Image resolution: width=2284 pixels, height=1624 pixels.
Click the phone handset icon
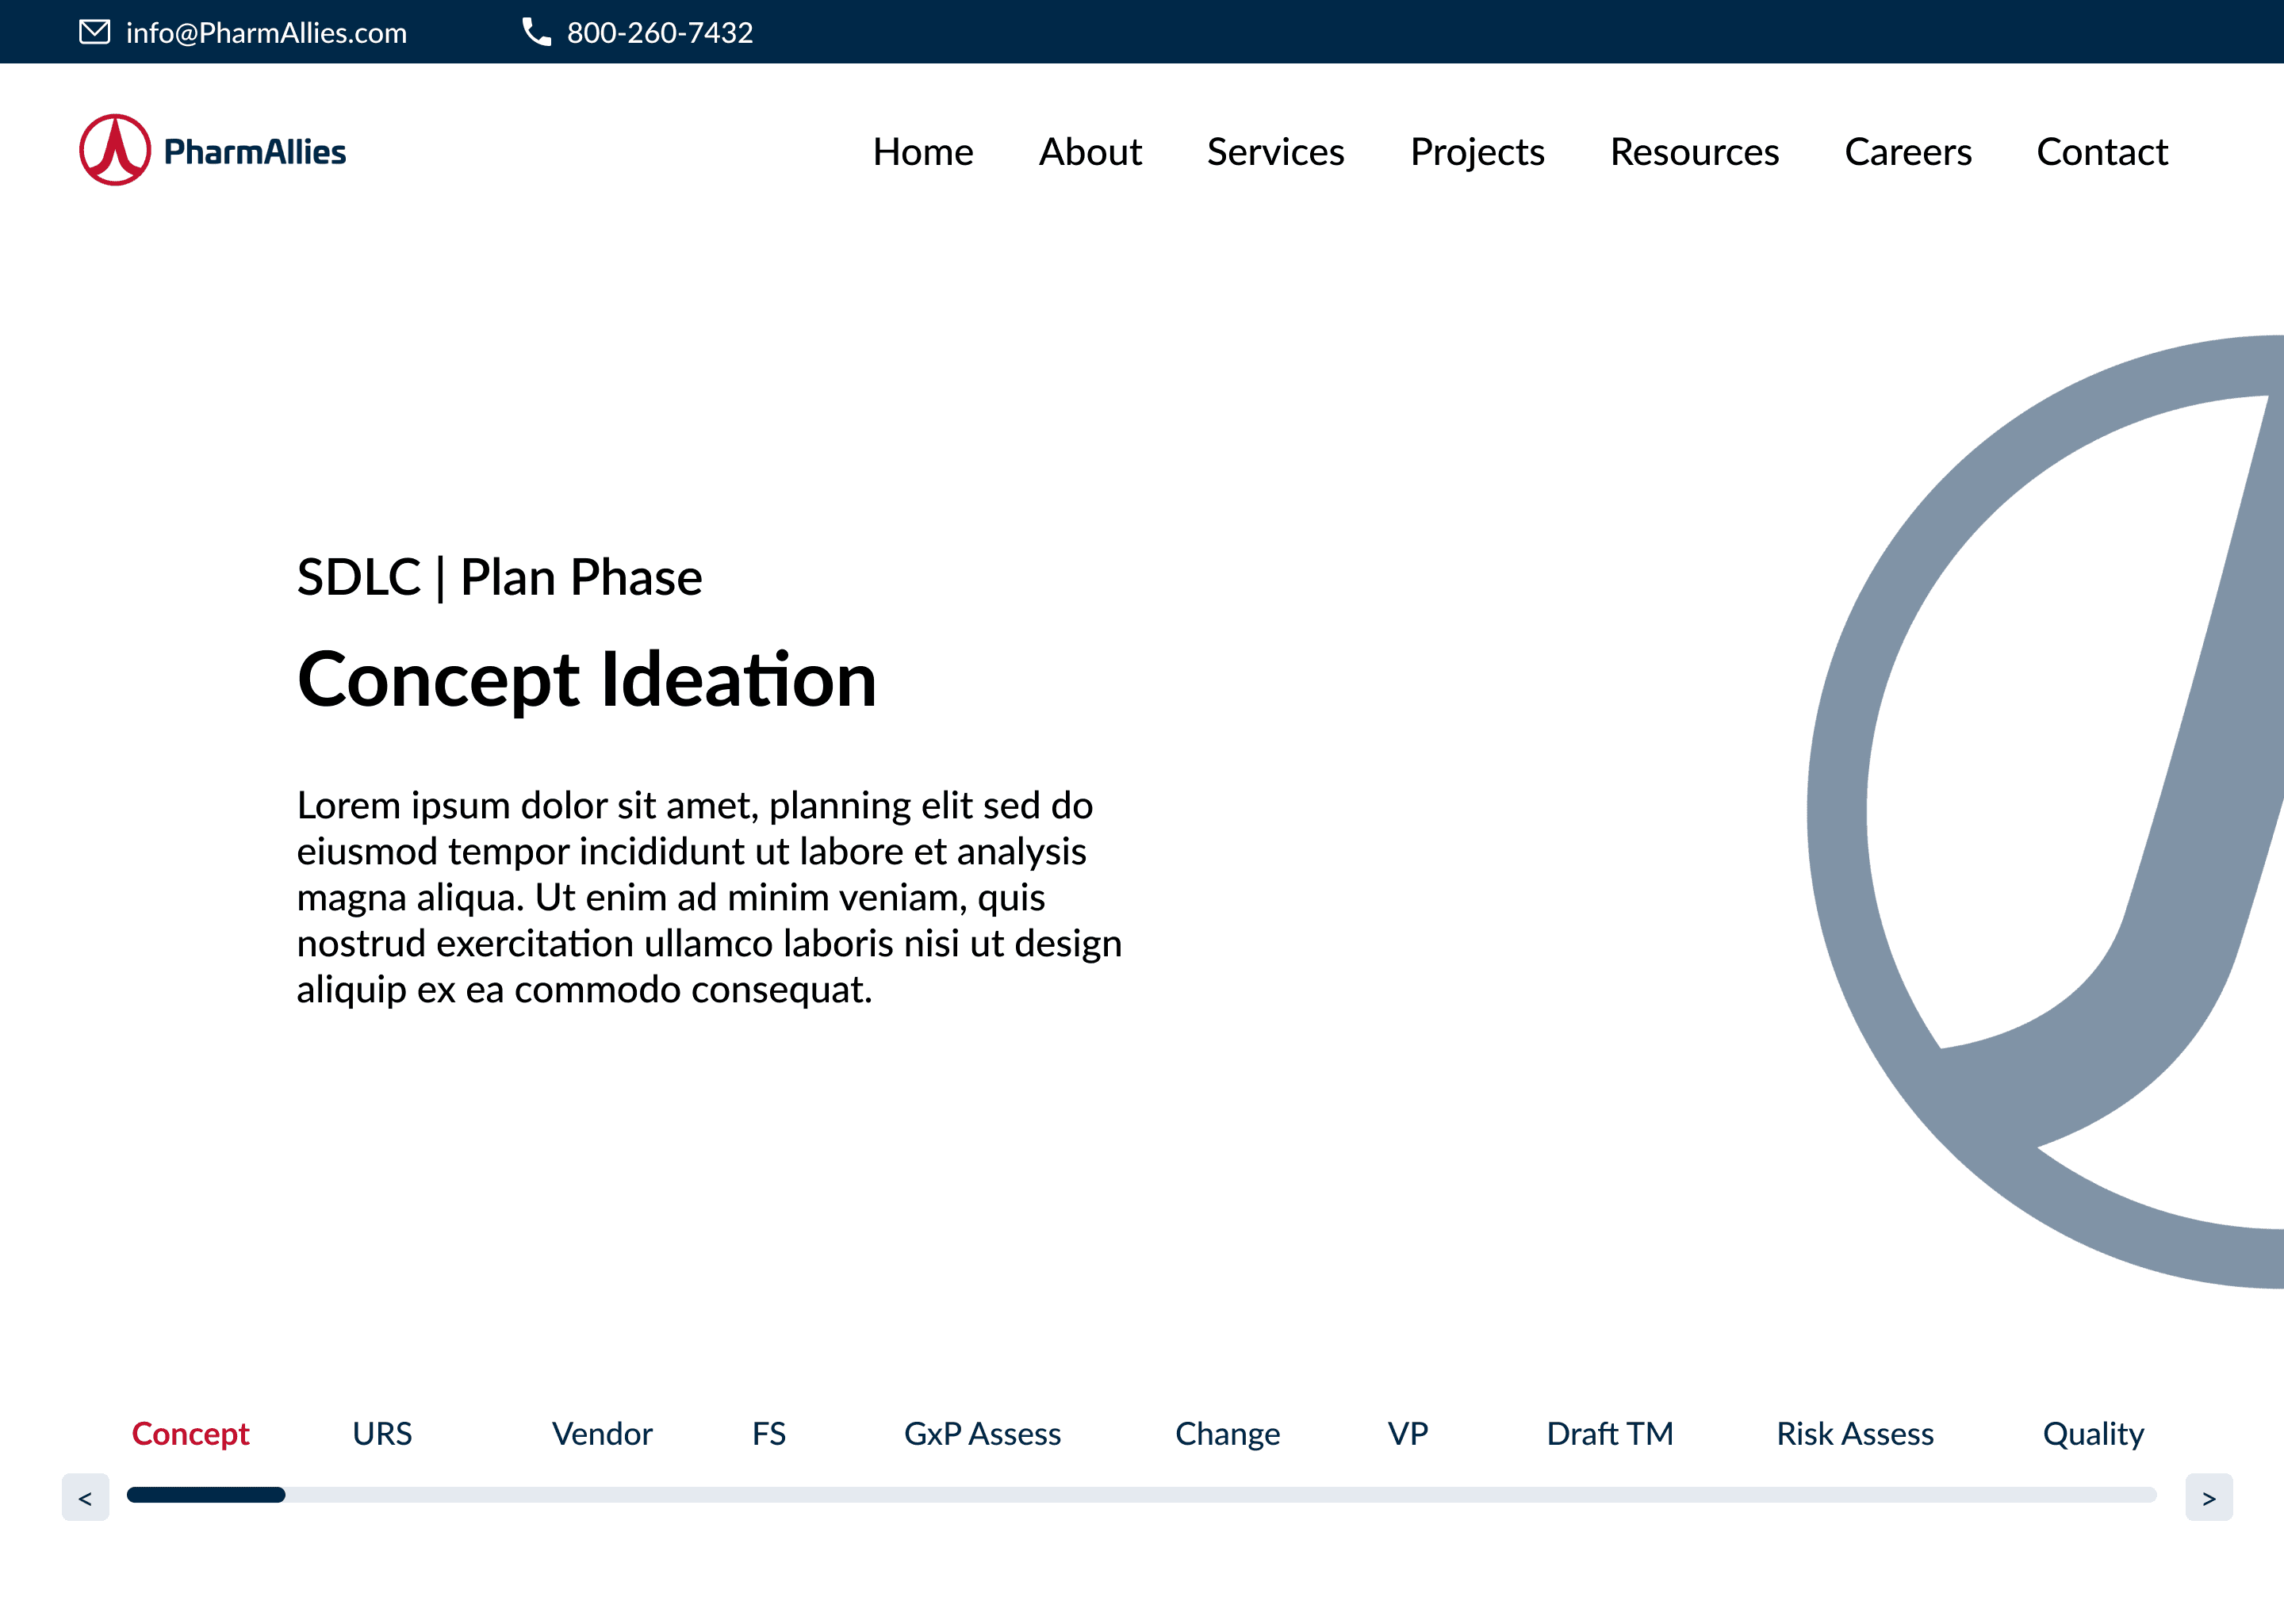pos(536,32)
